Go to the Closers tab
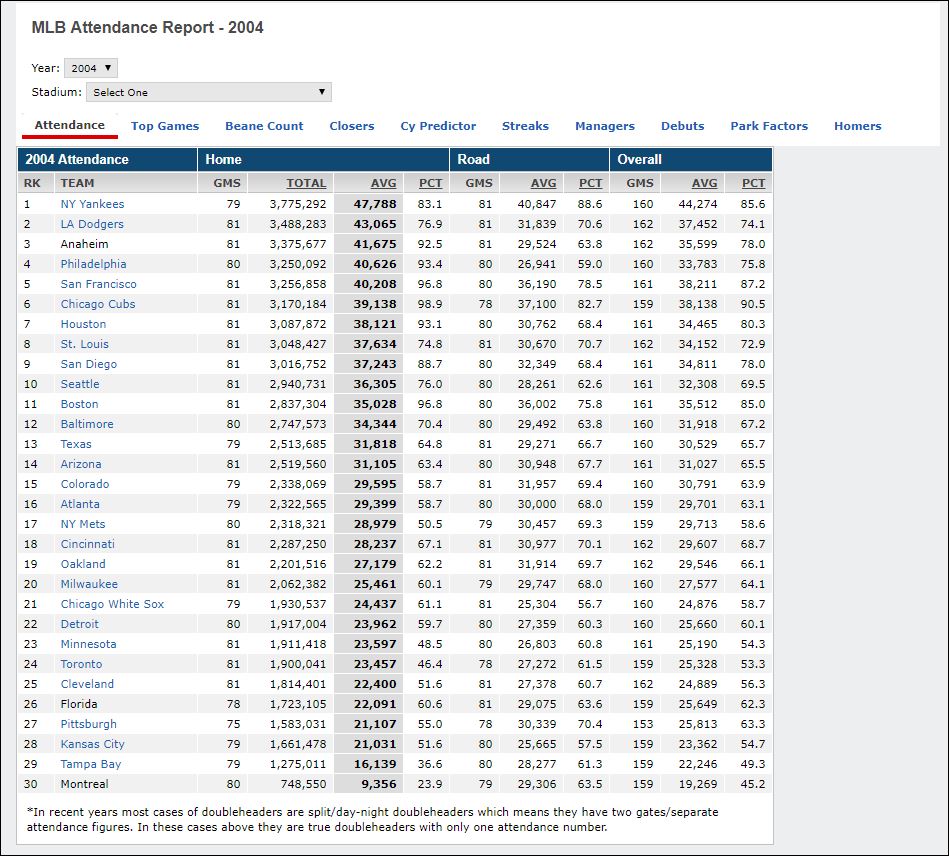949x856 pixels. point(352,126)
